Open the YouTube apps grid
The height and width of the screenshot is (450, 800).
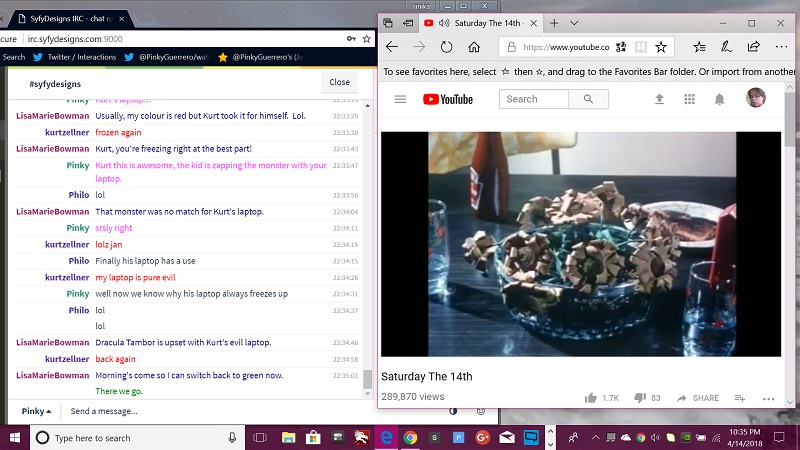coord(689,99)
